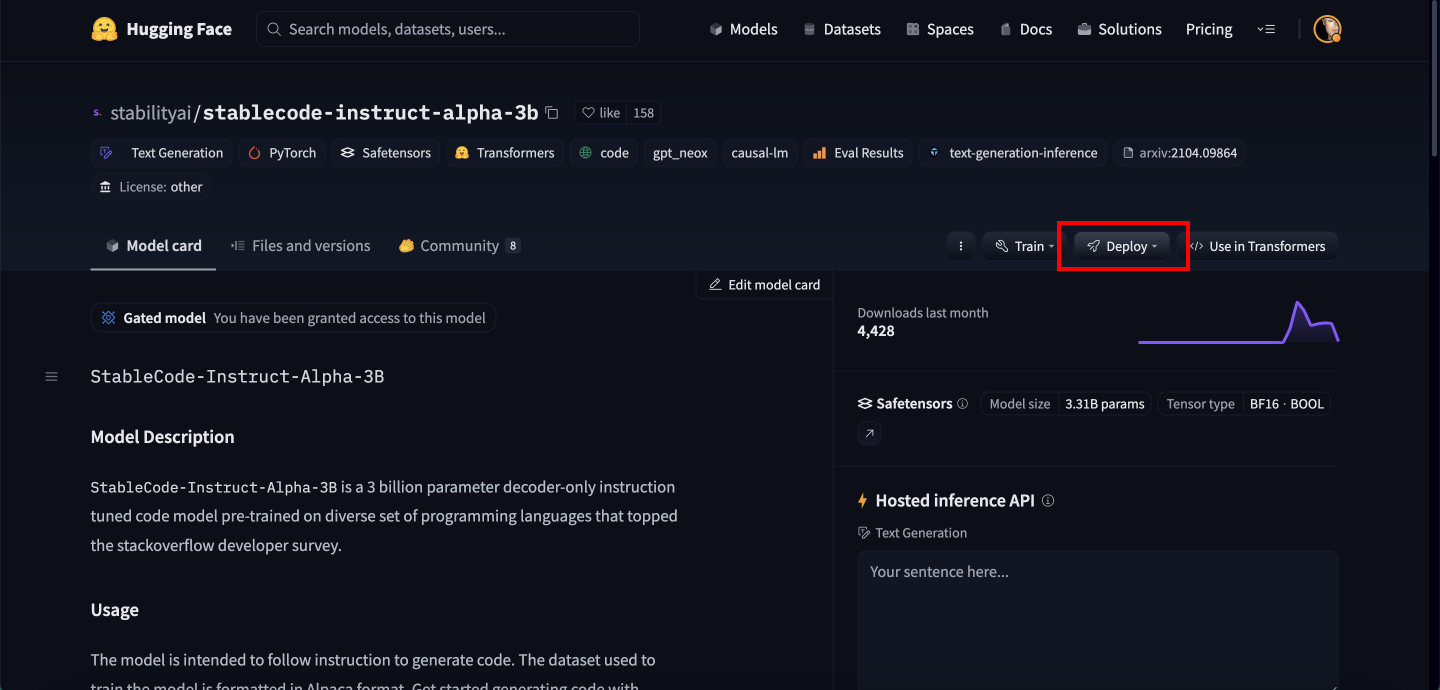The height and width of the screenshot is (690, 1440).
Task: Click the table of contents menu icon
Action: [52, 377]
